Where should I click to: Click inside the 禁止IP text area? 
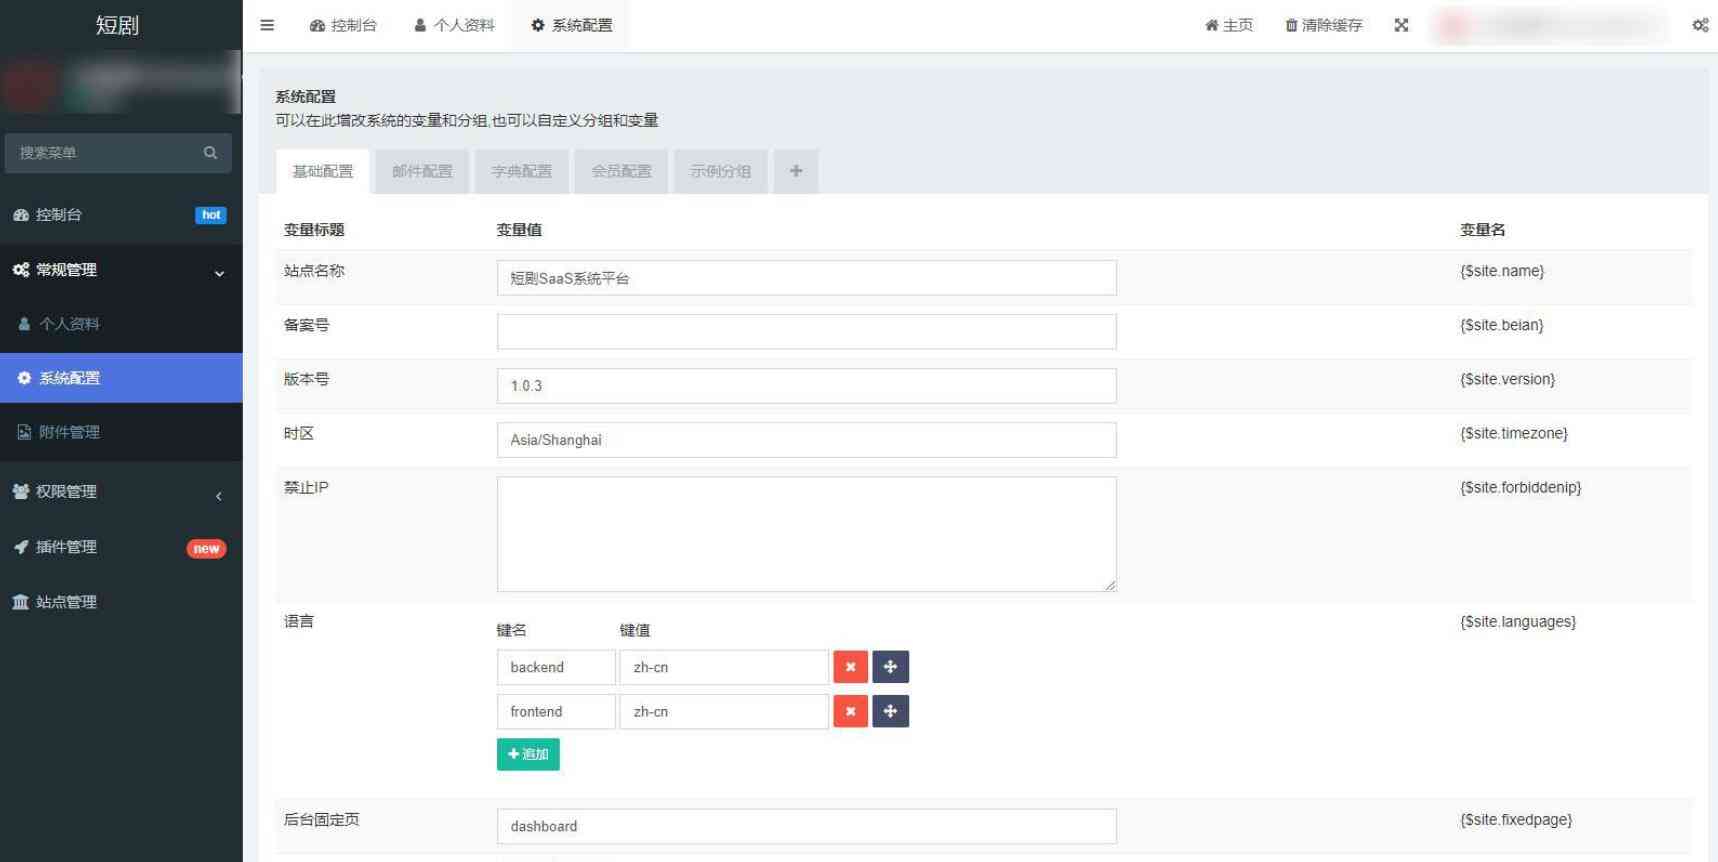tap(806, 534)
